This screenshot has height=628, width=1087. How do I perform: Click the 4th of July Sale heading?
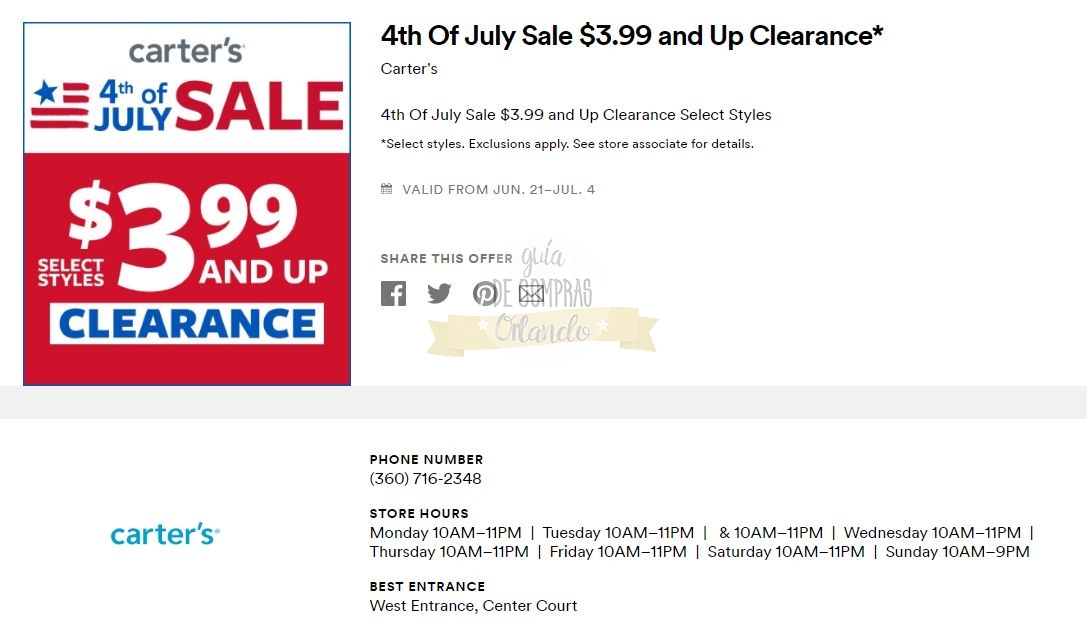(632, 36)
